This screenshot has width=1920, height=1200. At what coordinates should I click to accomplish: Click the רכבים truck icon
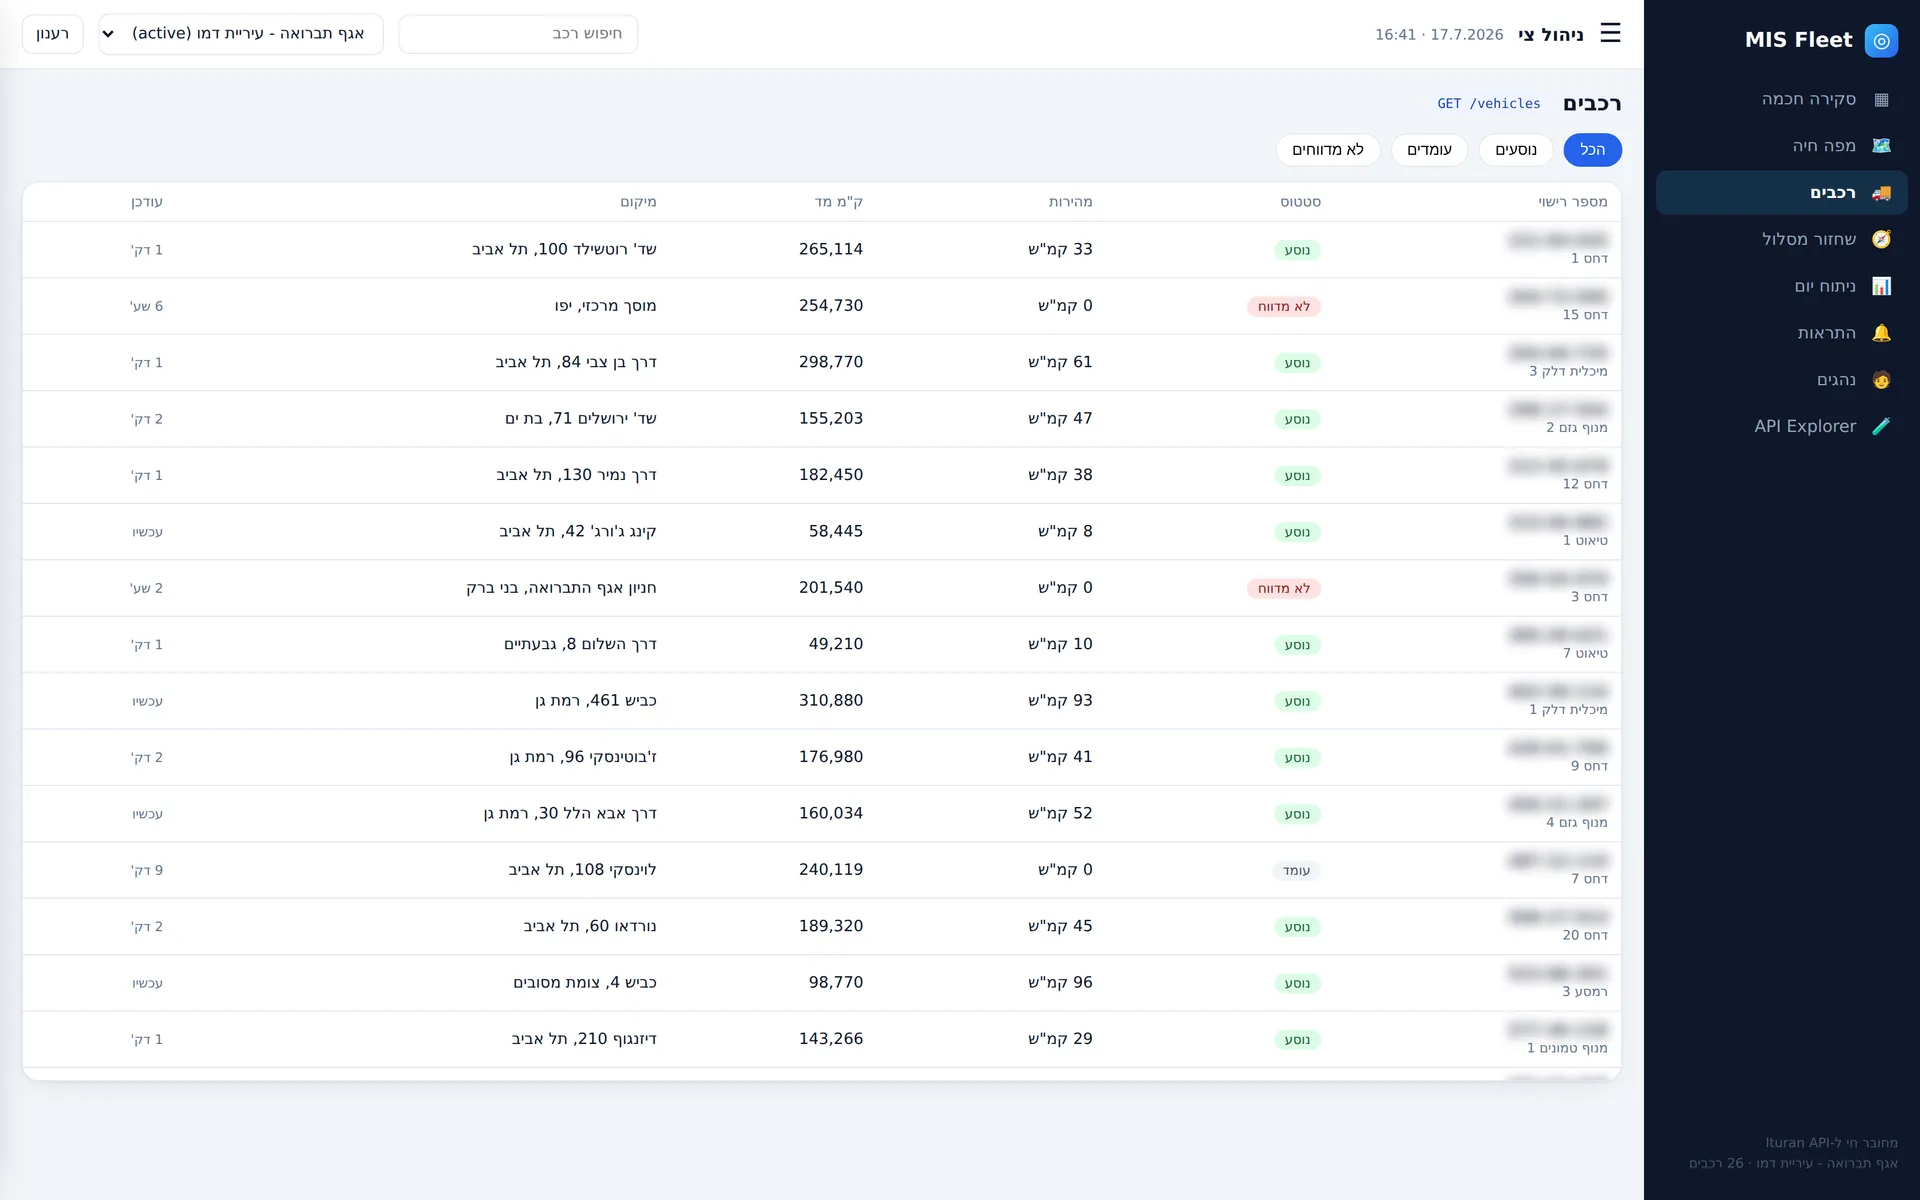(x=1881, y=193)
